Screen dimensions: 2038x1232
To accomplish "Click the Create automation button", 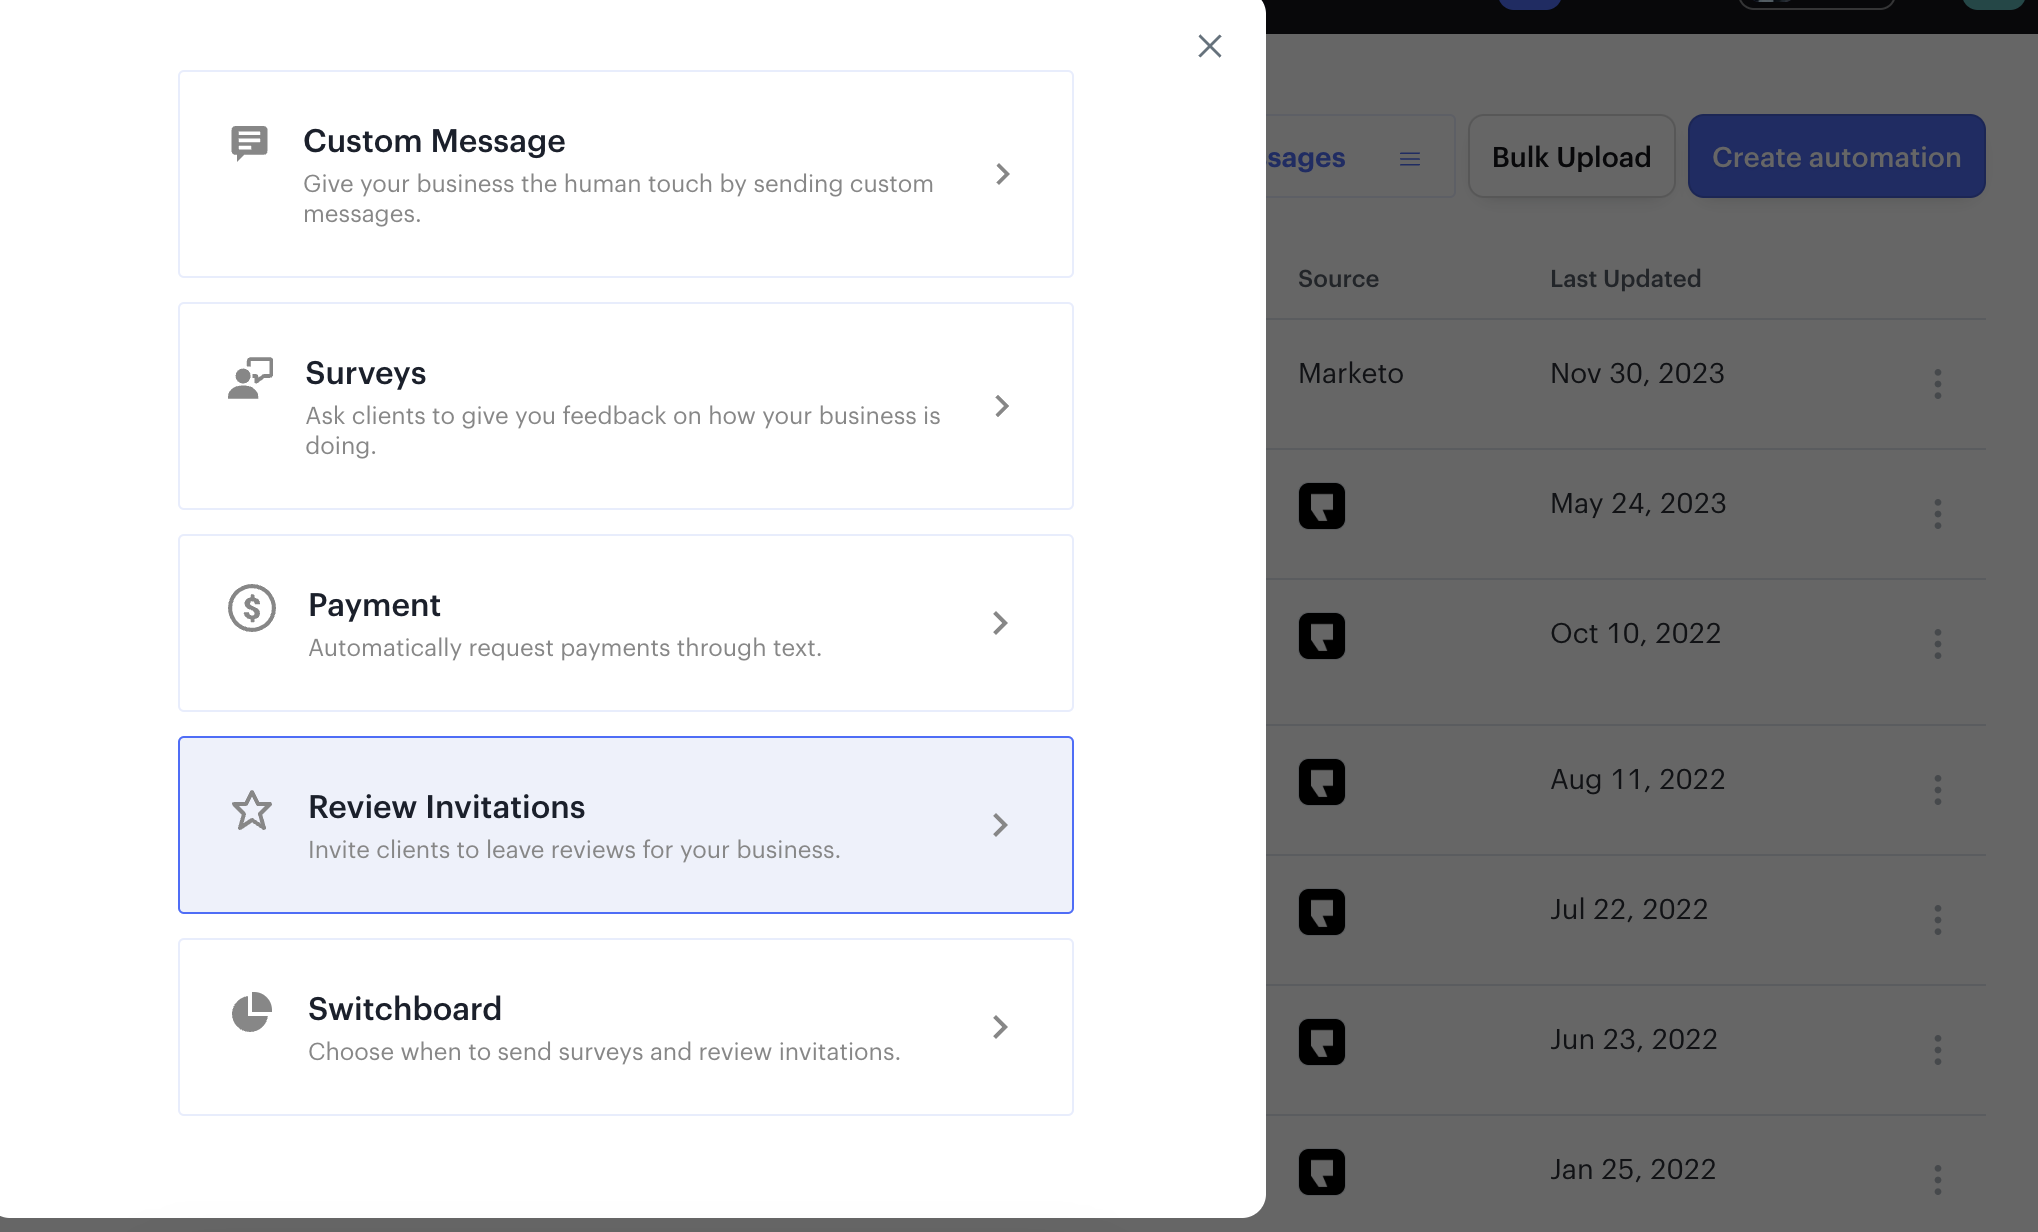I will [x=1836, y=156].
